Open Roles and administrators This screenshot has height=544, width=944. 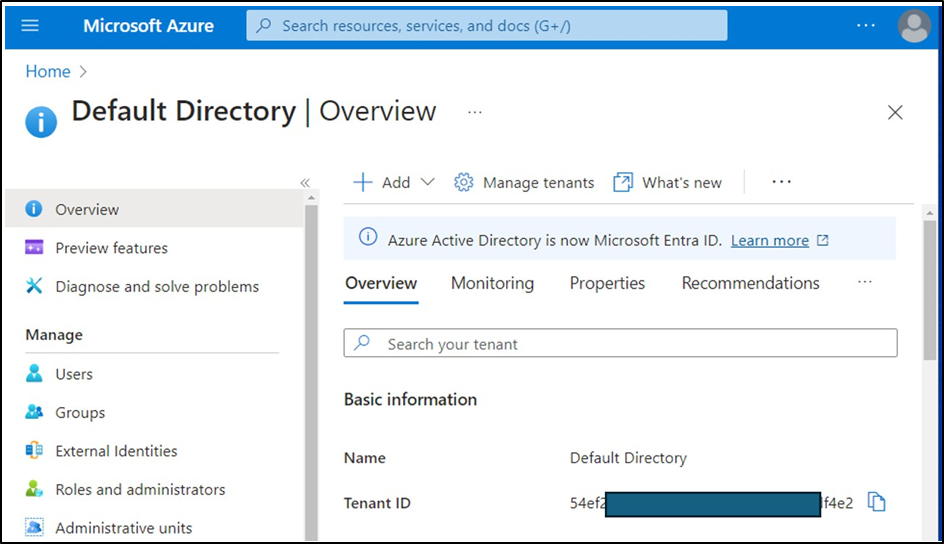click(x=140, y=489)
